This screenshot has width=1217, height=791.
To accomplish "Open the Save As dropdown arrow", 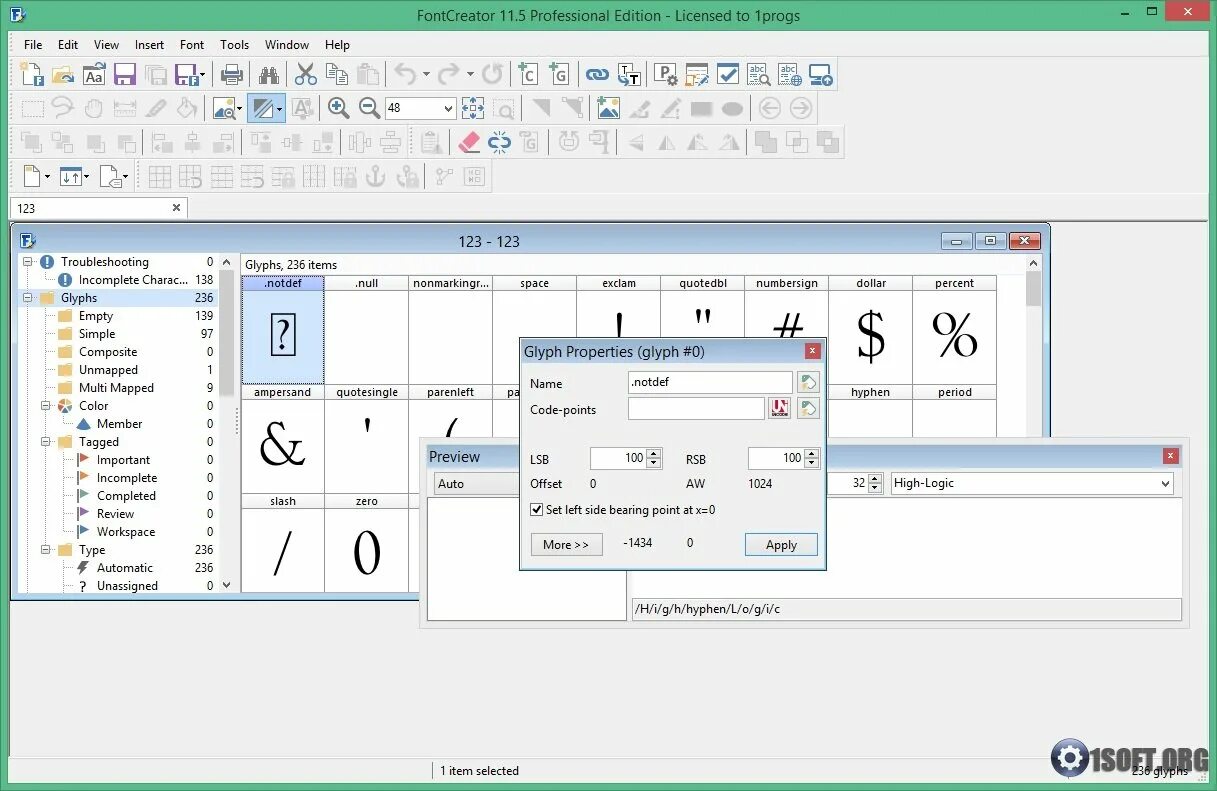I will (202, 74).
